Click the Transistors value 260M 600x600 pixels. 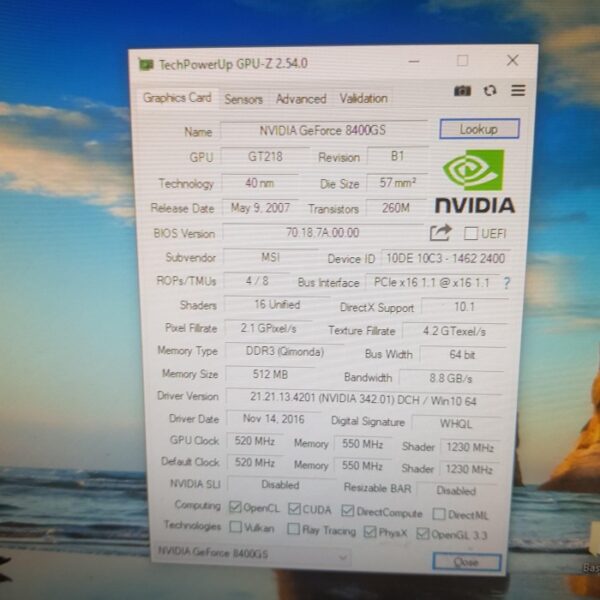click(x=396, y=208)
